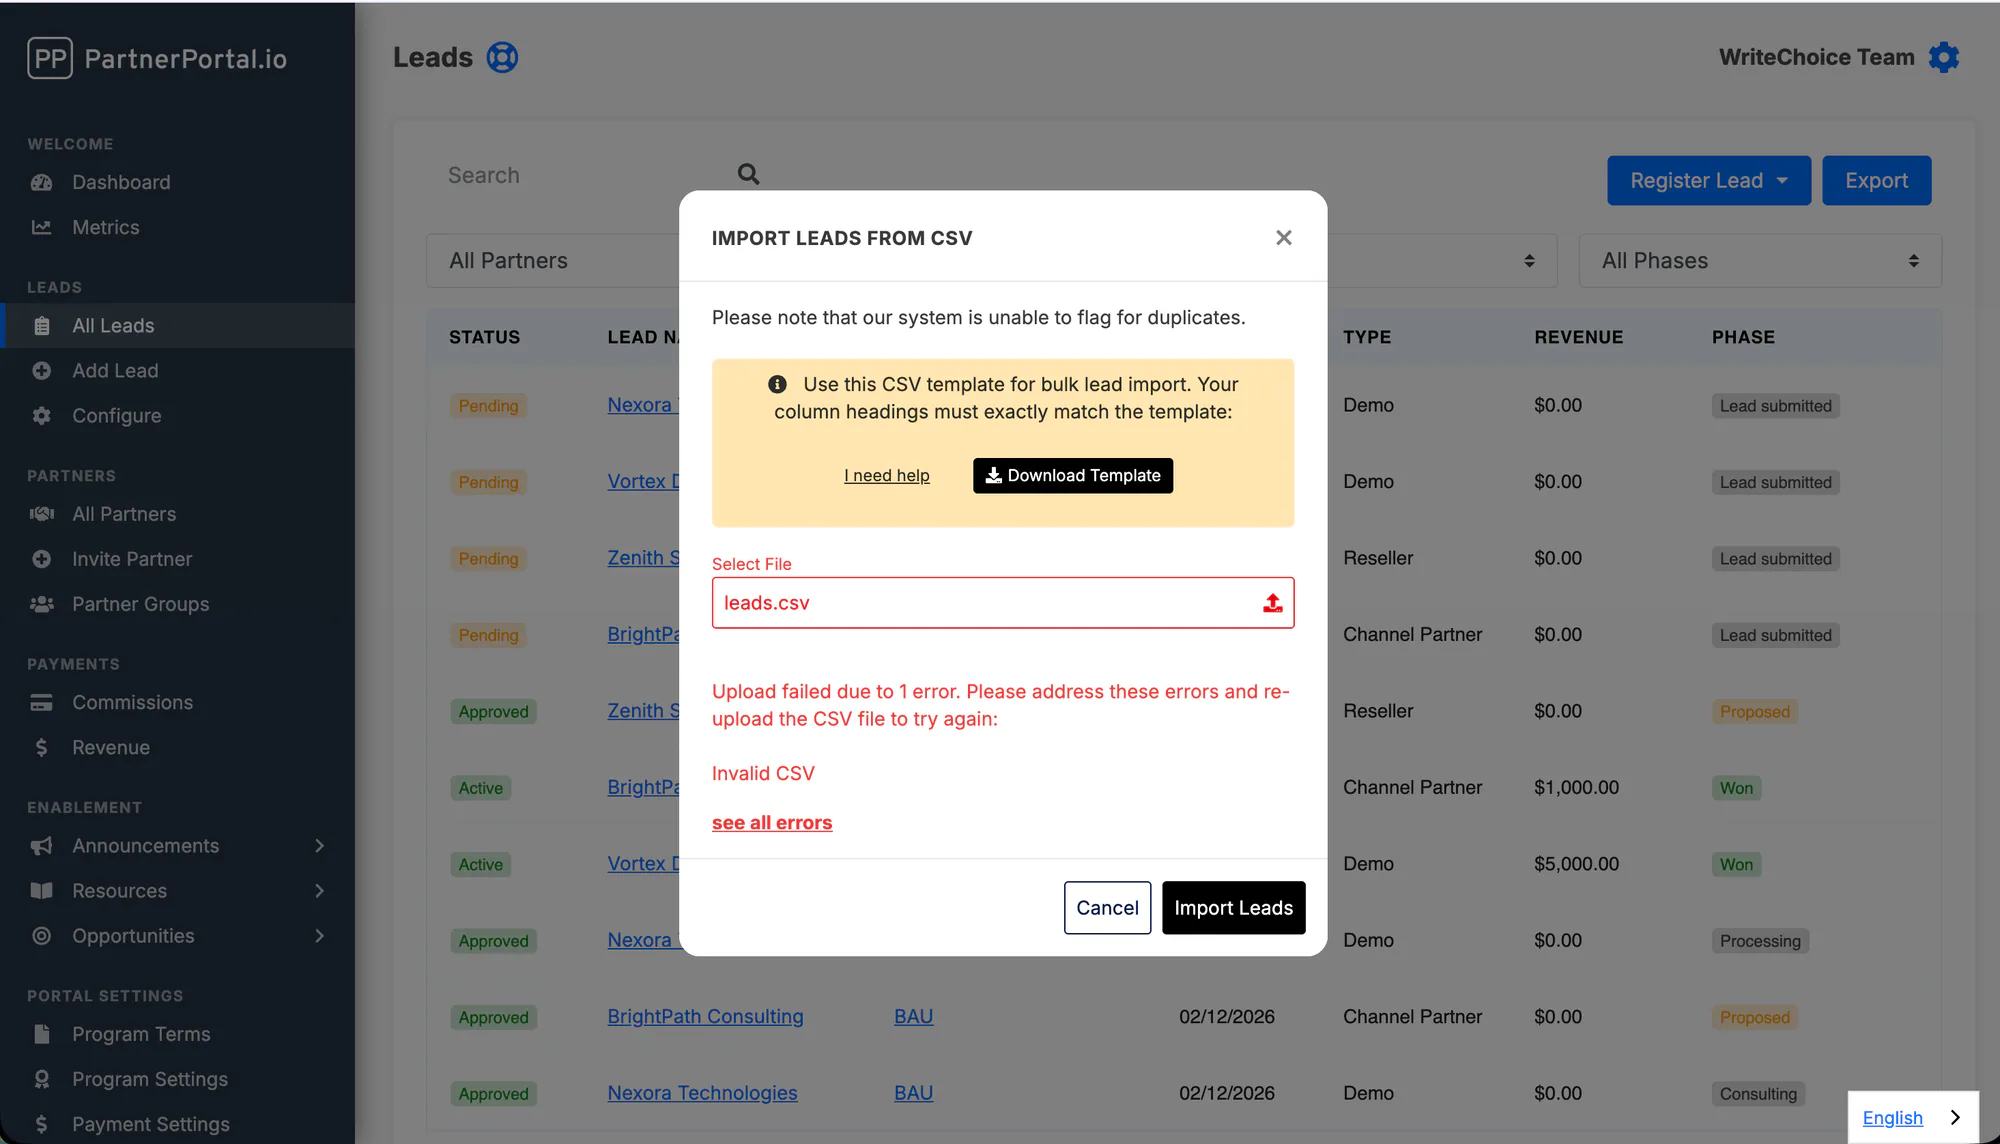
Task: Click the info icon in the CSV template notice
Action: tap(777, 384)
